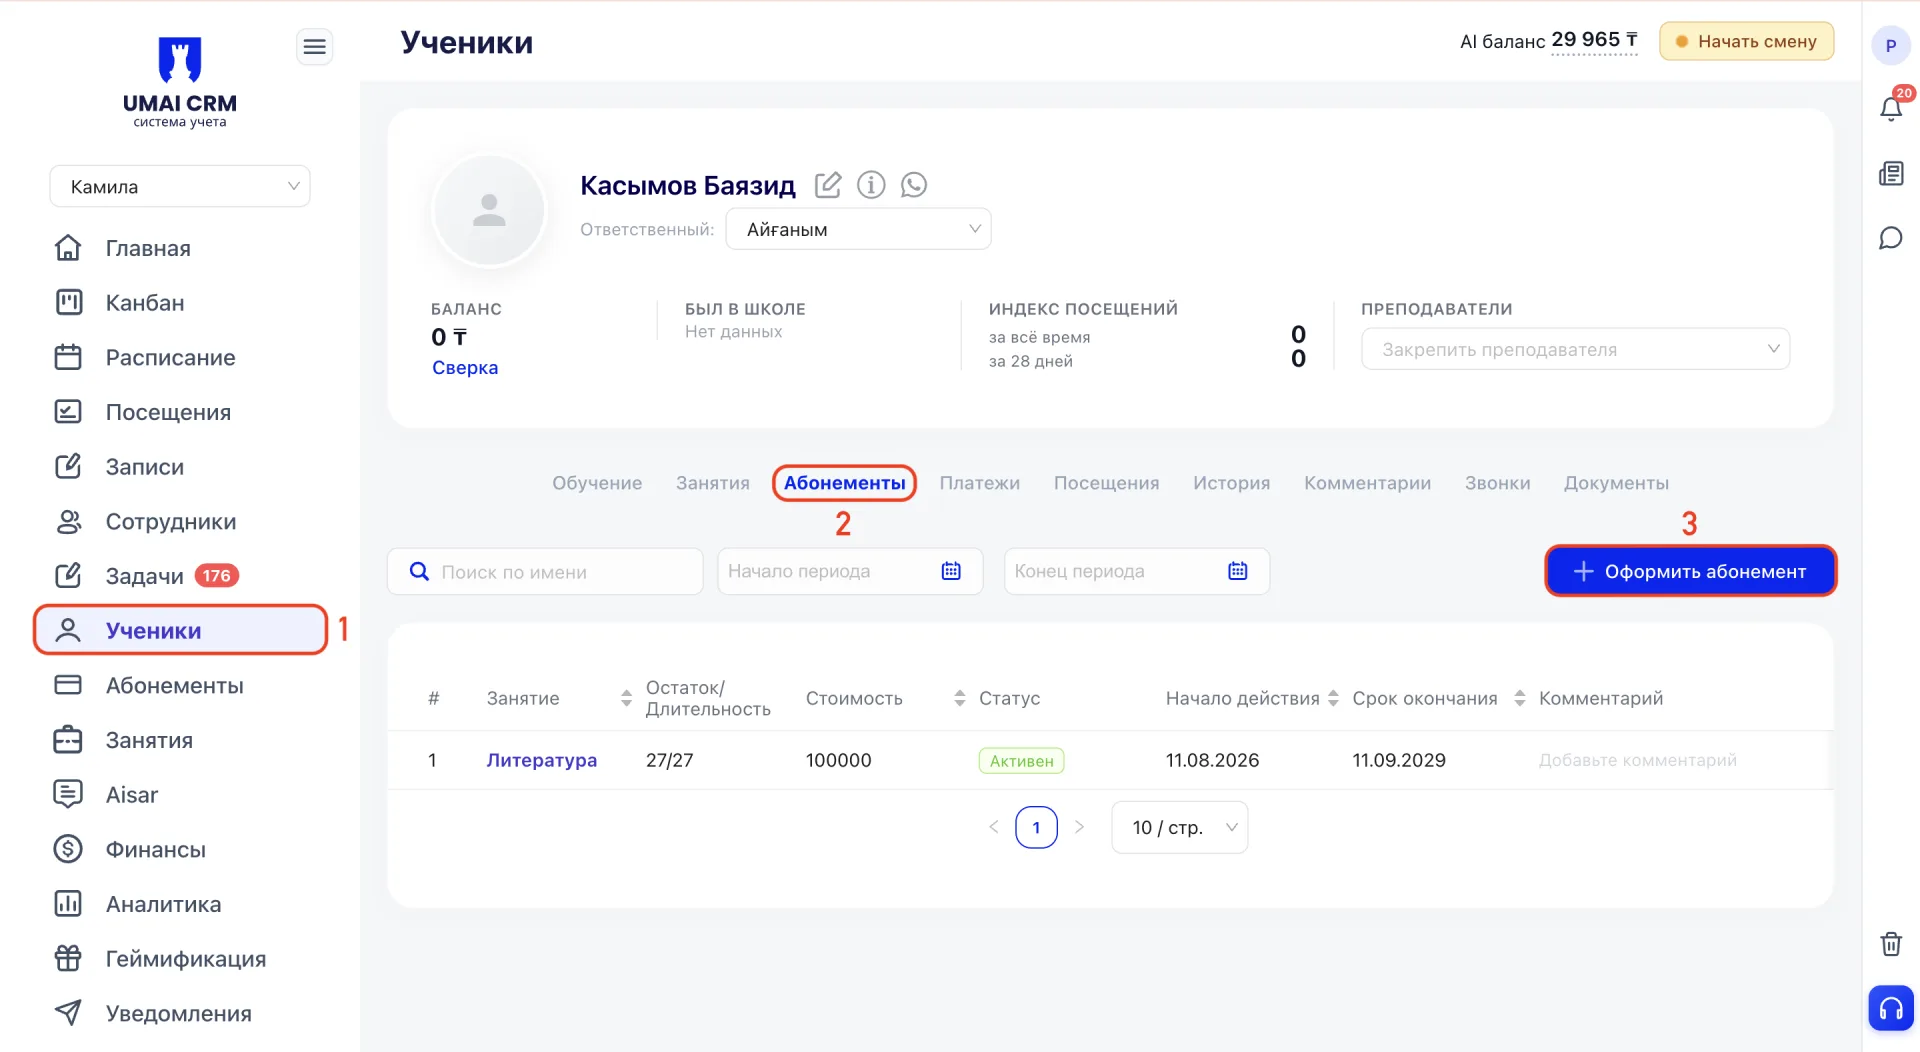Open Сотрудники in sidebar
Screen dimensions: 1920x1052
pos(180,522)
